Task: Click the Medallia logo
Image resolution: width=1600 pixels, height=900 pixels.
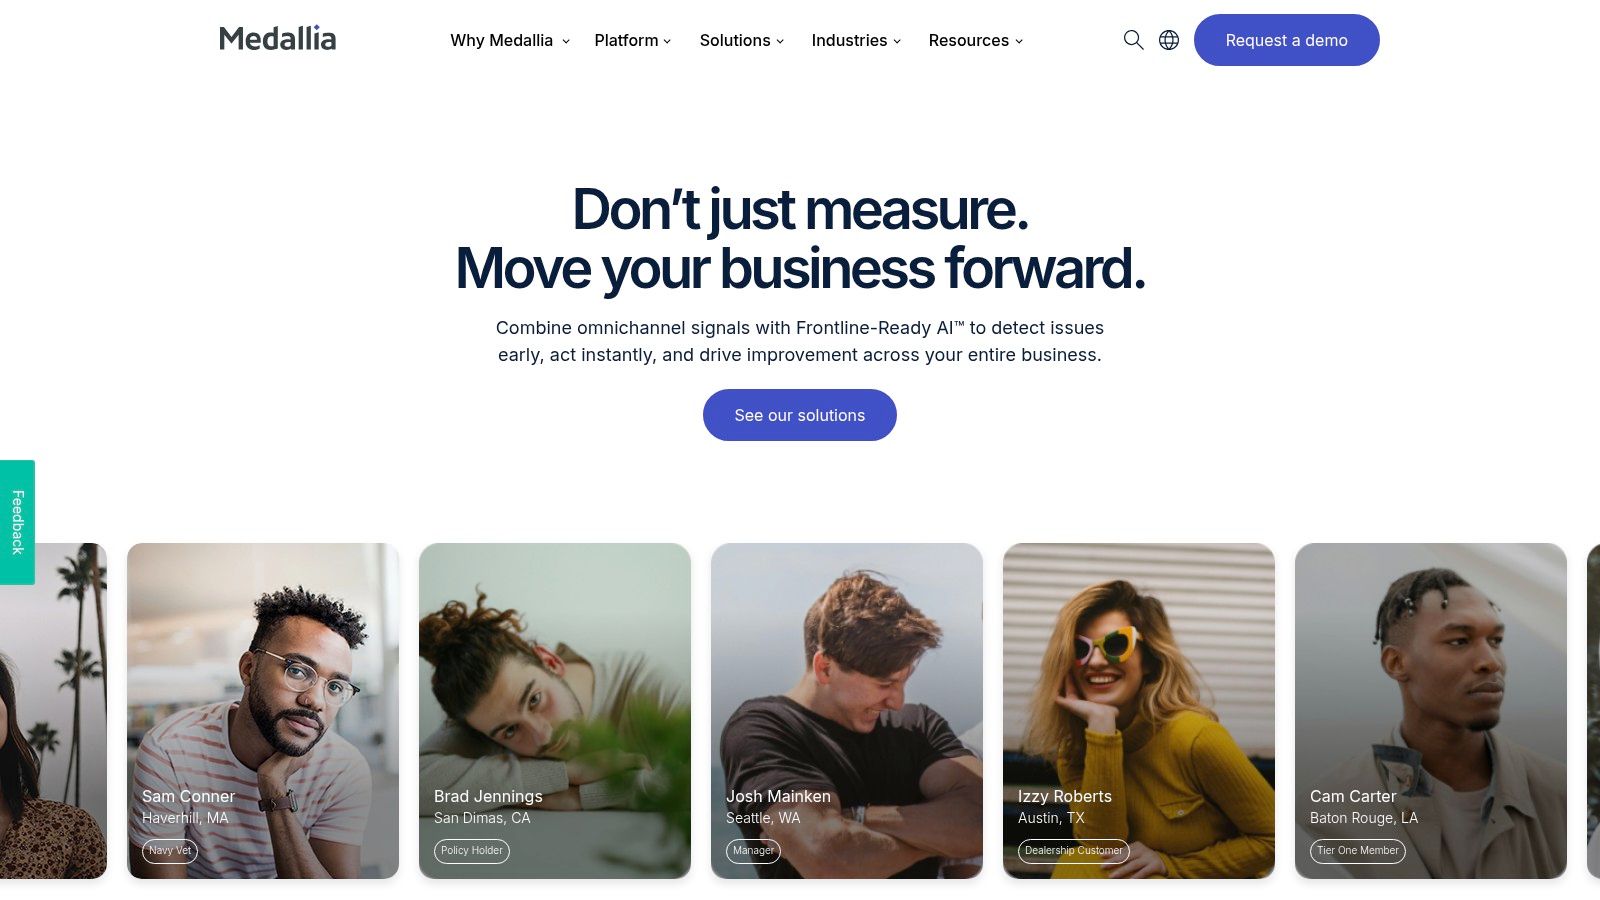Action: 278,39
